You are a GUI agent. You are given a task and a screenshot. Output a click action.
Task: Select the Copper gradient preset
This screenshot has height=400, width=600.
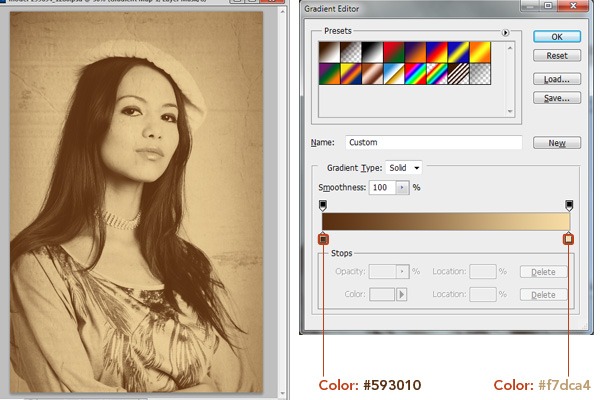(372, 74)
